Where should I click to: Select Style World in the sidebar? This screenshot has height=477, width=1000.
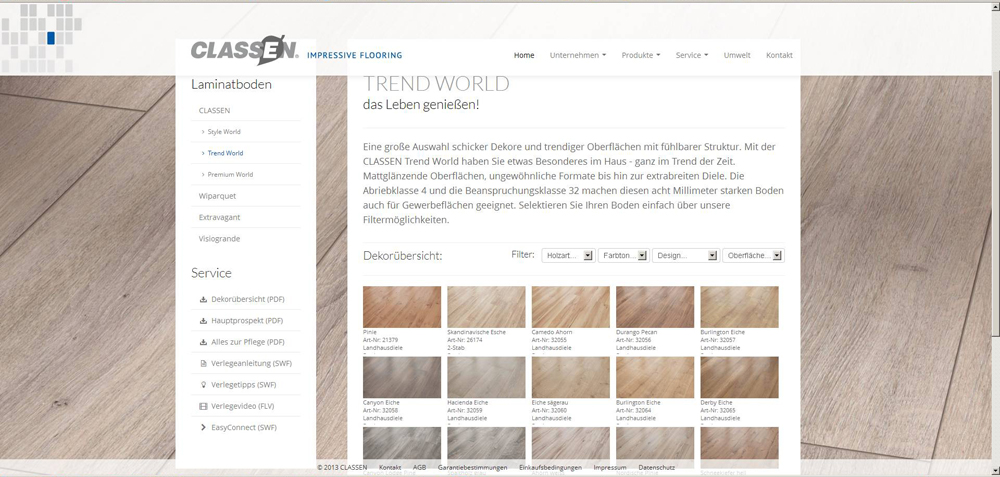[x=224, y=132]
